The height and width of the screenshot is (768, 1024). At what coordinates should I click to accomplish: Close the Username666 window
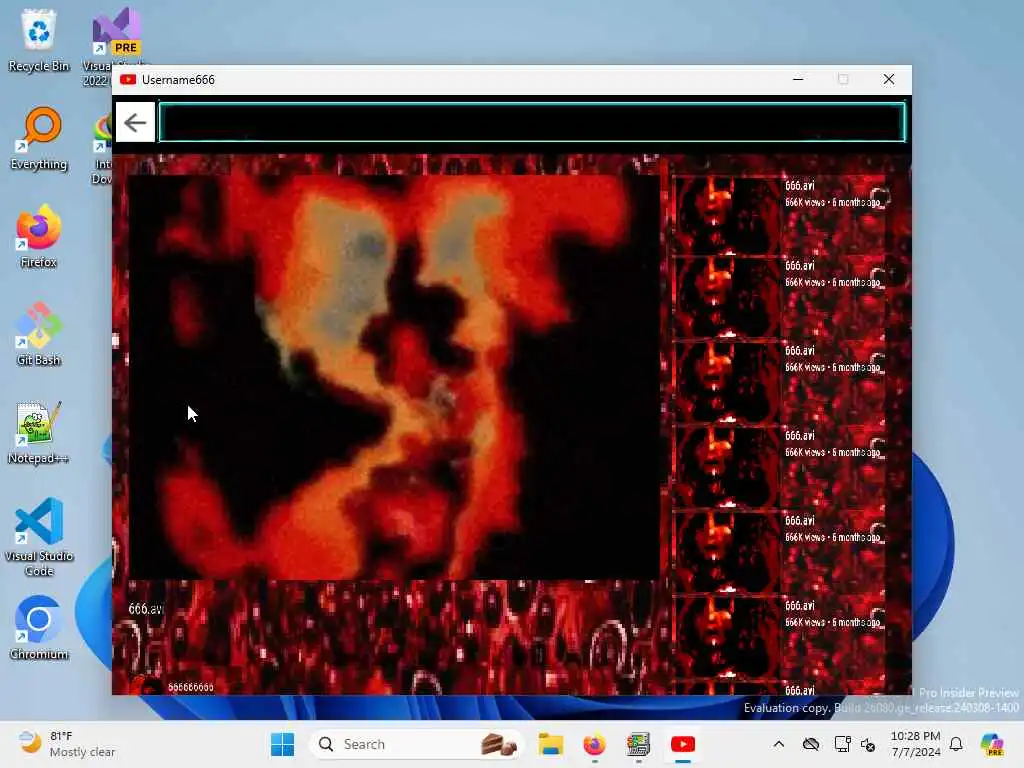tap(889, 80)
